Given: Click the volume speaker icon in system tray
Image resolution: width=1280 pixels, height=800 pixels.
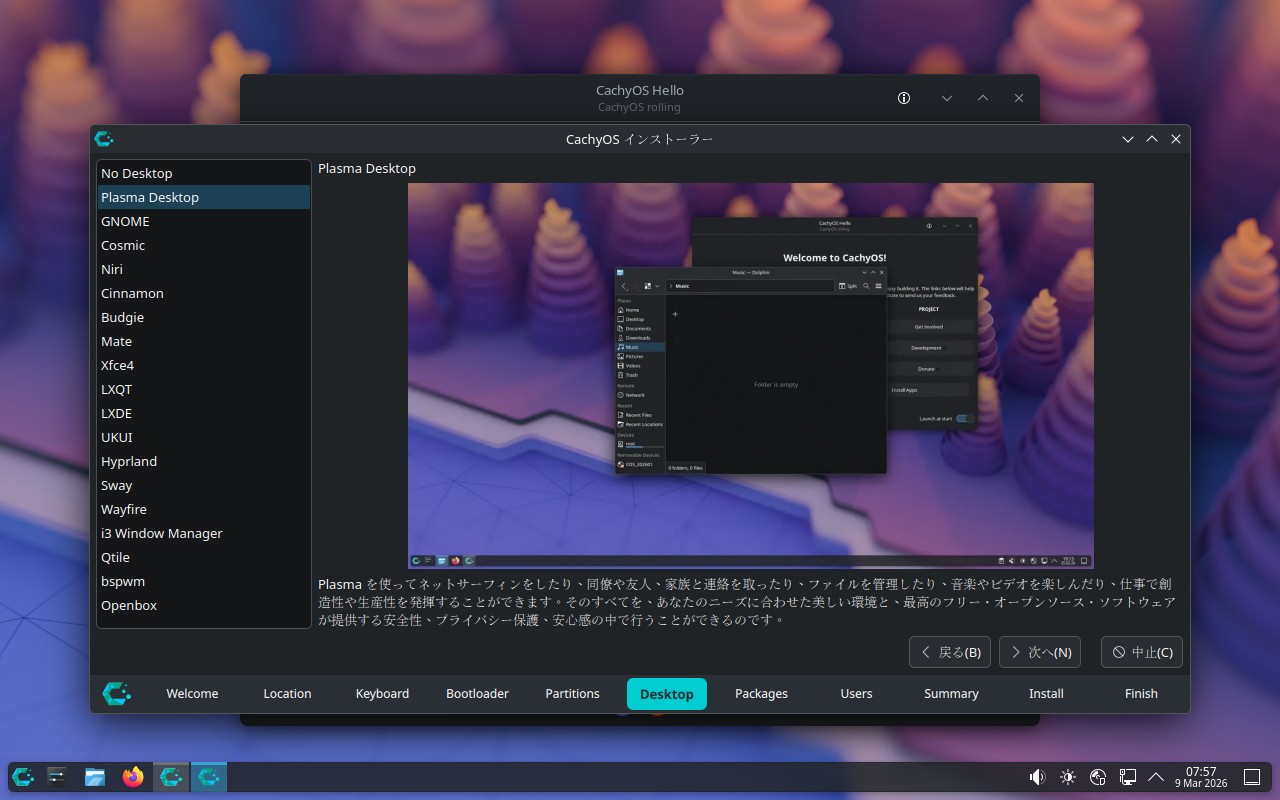Looking at the screenshot, I should coord(1037,777).
